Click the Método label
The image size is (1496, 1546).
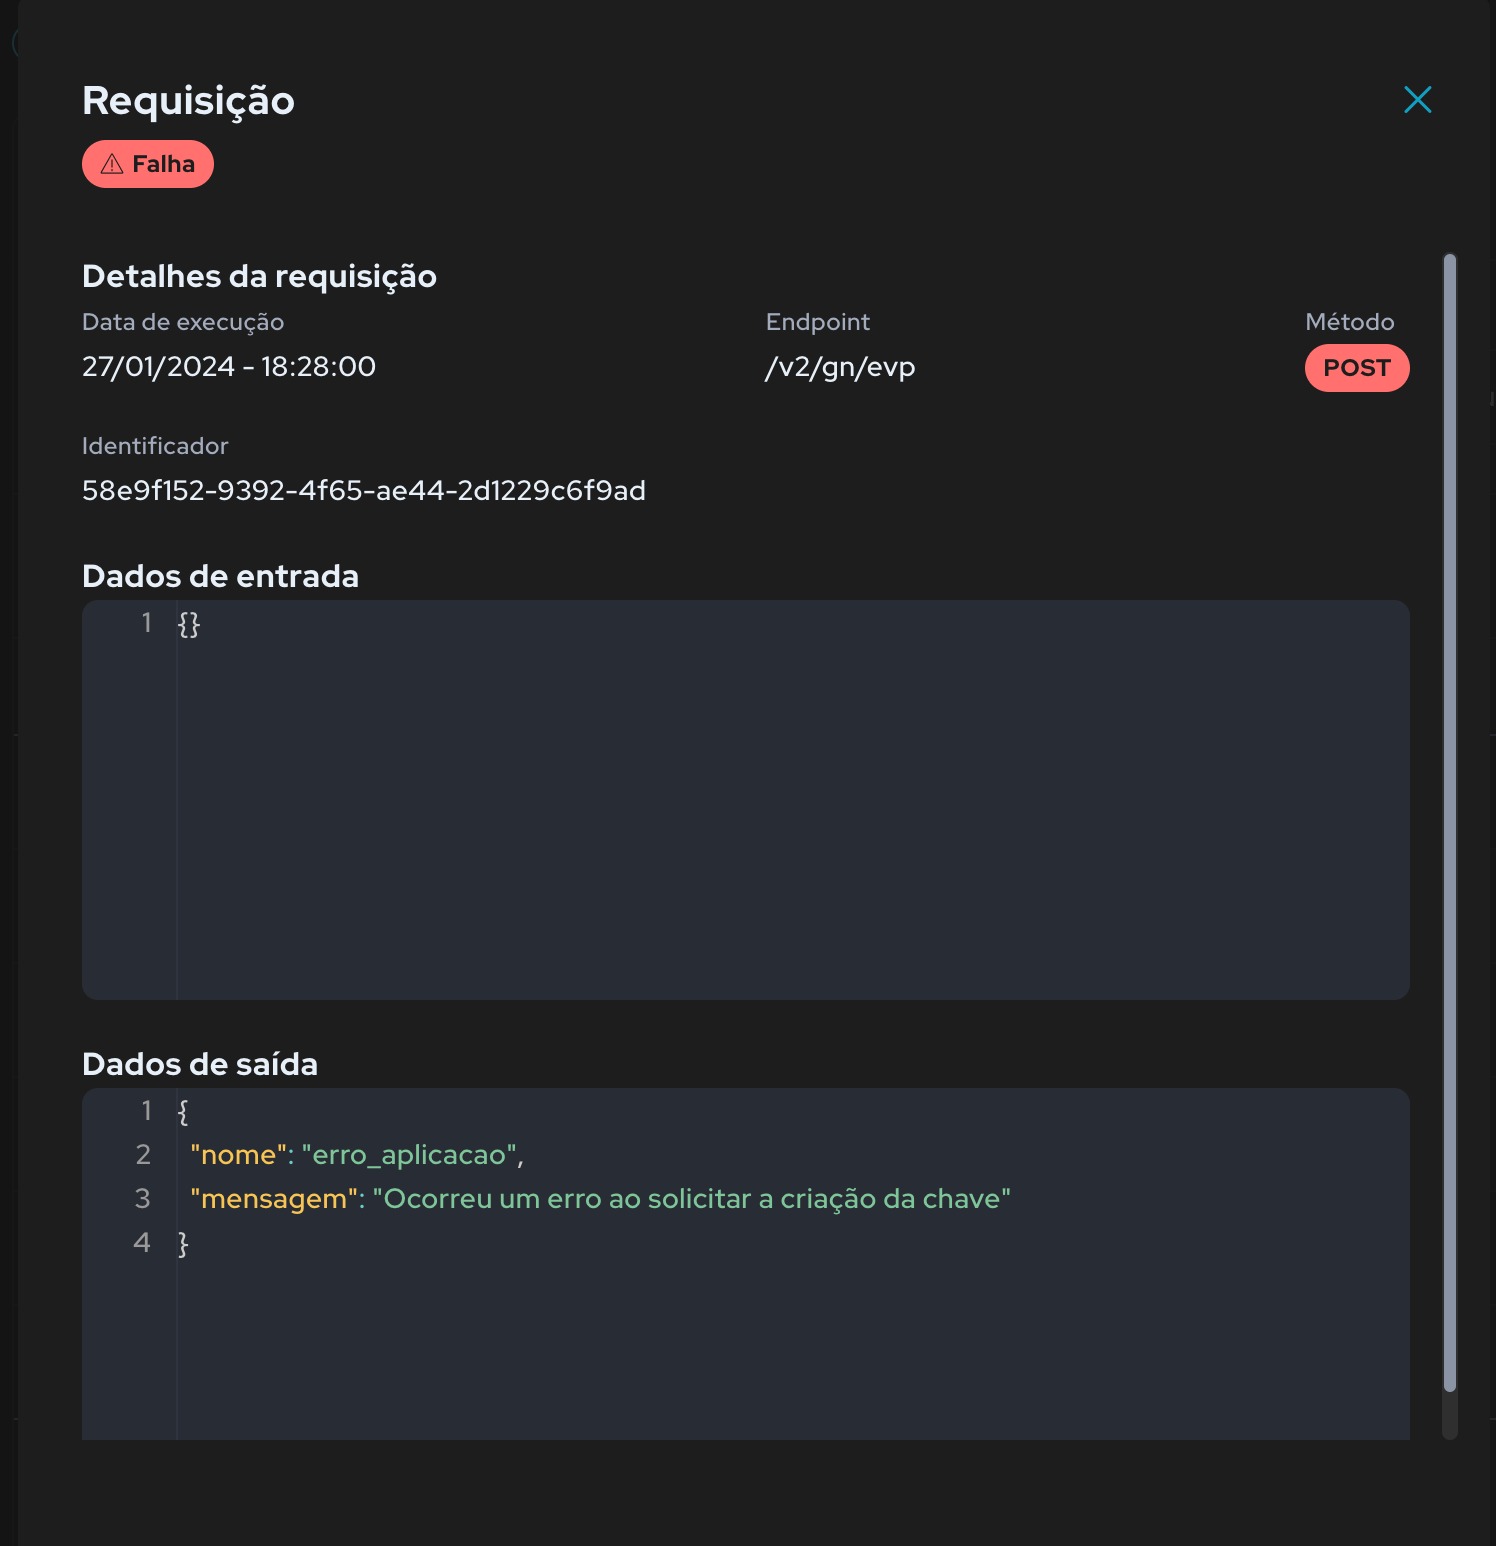click(1350, 322)
